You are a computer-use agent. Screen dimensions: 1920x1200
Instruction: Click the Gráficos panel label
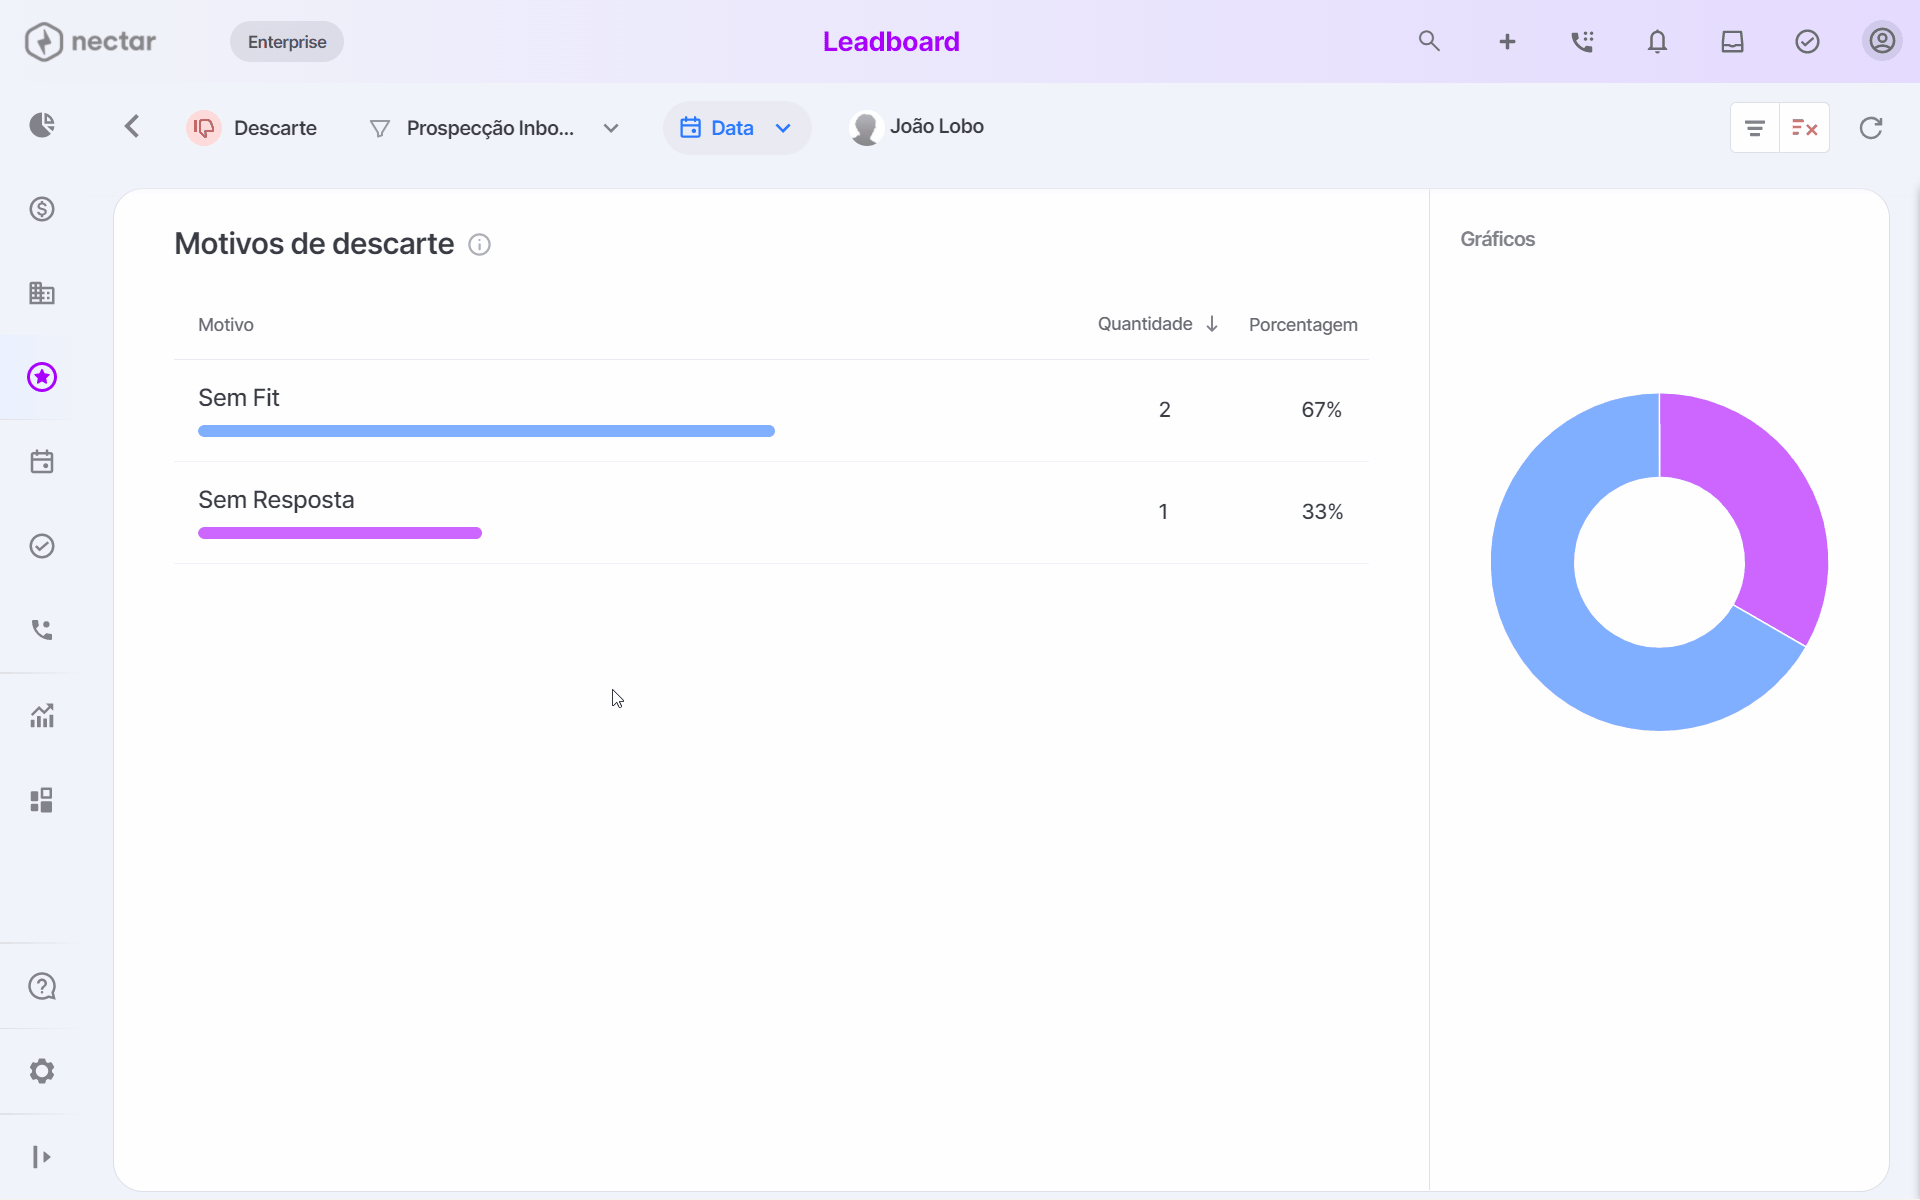[x=1497, y=239]
